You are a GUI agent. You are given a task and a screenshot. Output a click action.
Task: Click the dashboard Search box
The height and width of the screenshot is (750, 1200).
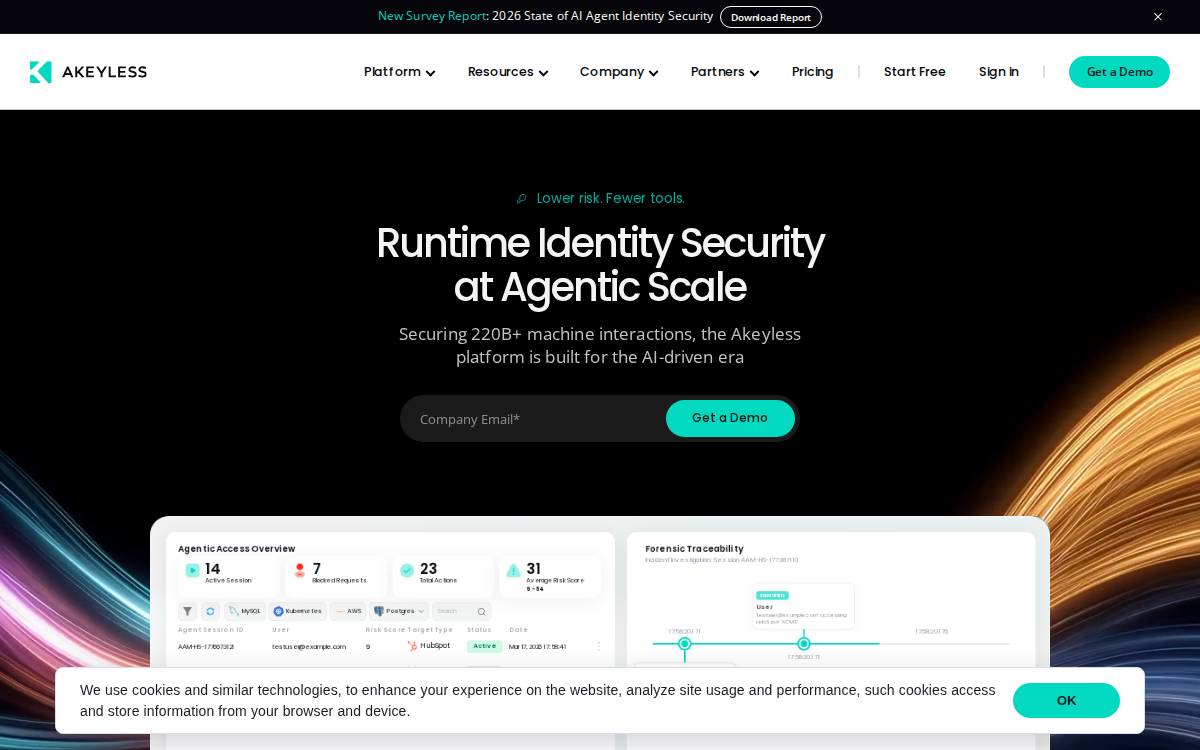click(462, 611)
